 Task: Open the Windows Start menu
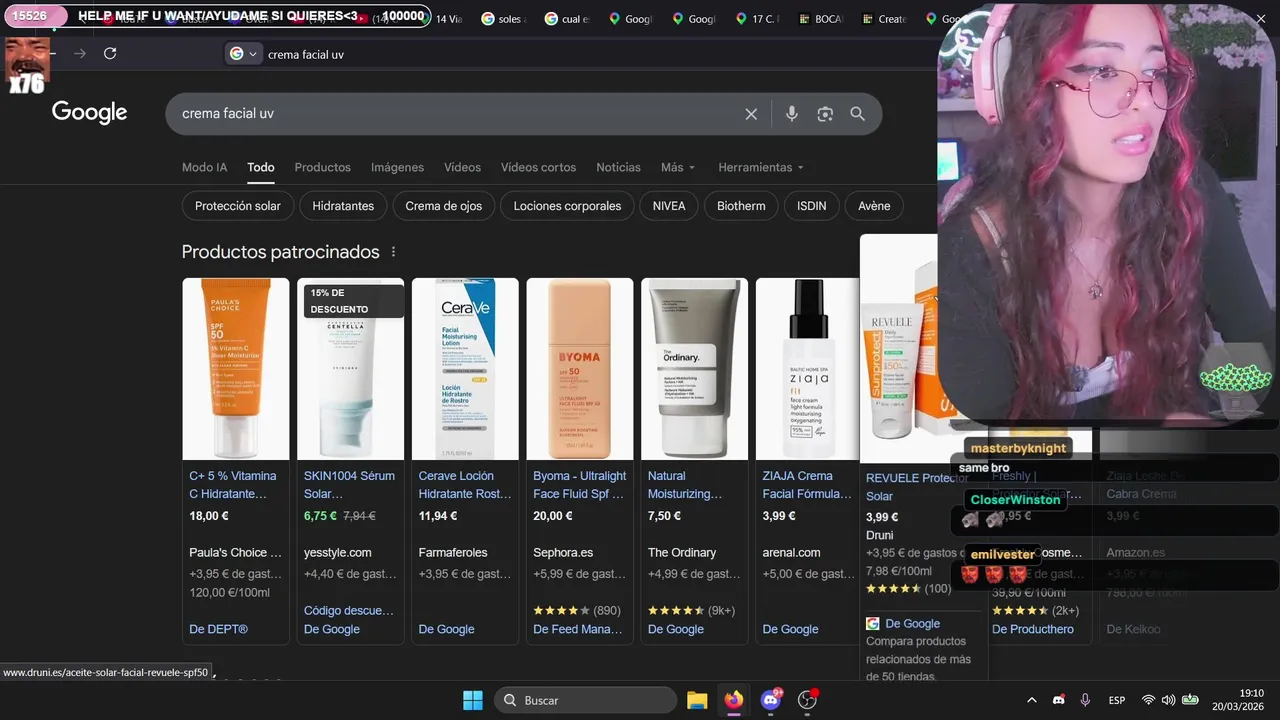pos(473,700)
